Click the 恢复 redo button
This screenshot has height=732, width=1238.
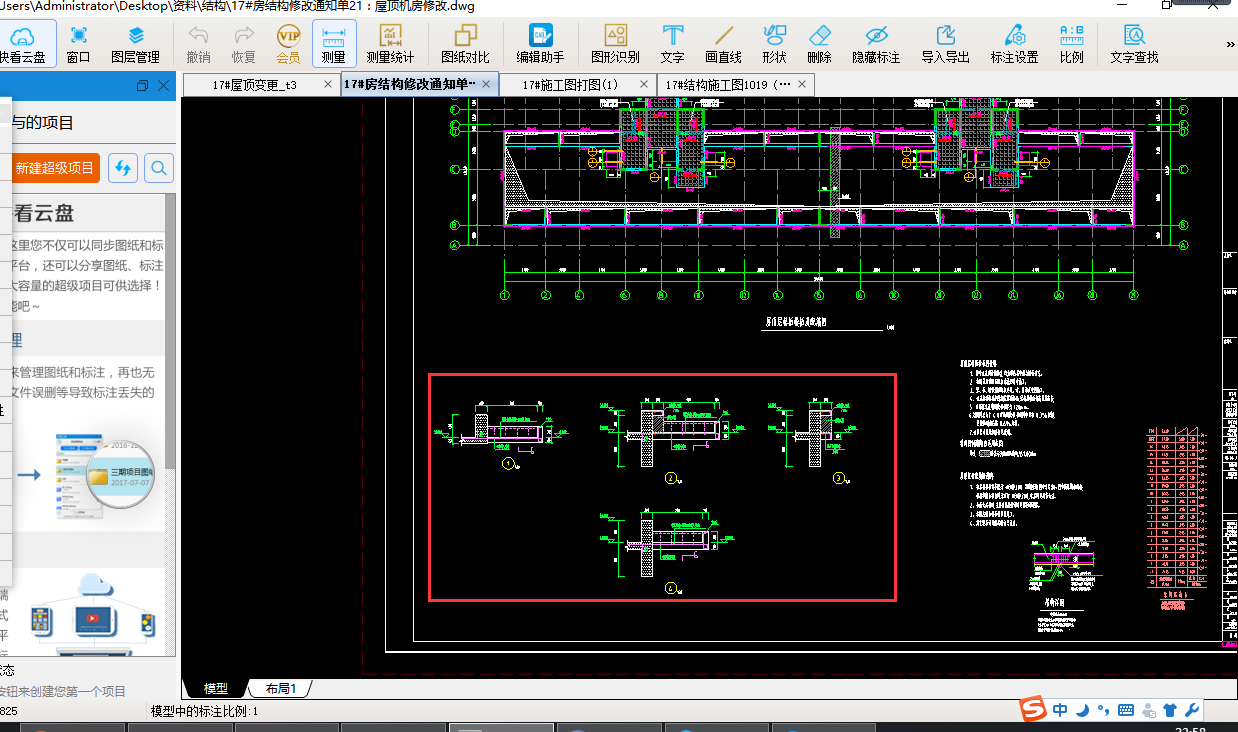click(243, 45)
